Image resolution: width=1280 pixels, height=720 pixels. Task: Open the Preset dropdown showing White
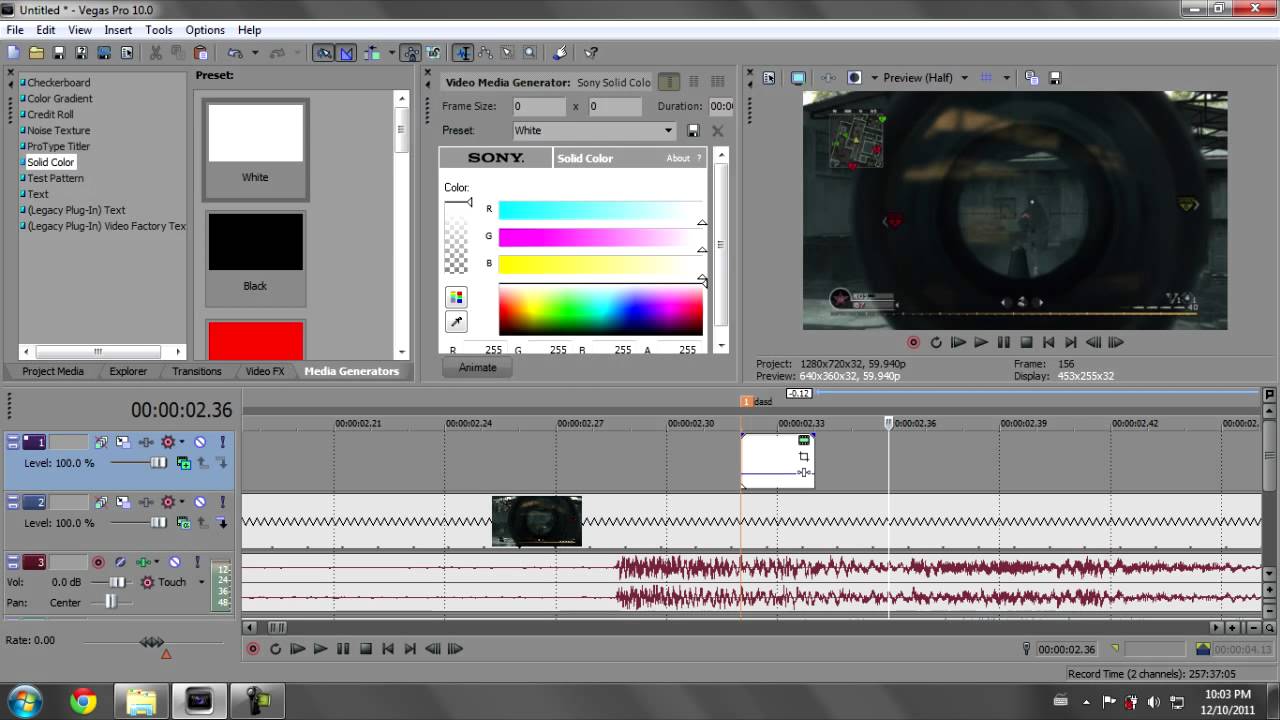(595, 130)
